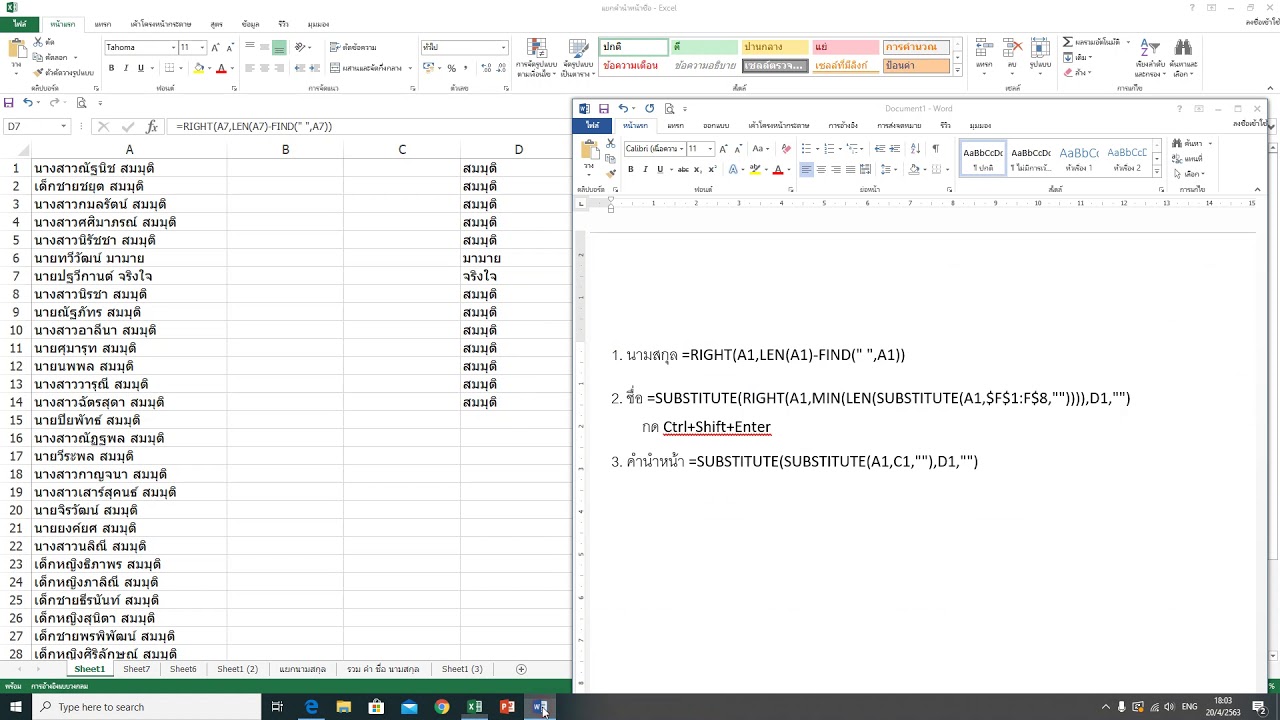This screenshot has width=1280, height=720.
Task: Select the pink 'Bad' cell style
Action: 844,47
